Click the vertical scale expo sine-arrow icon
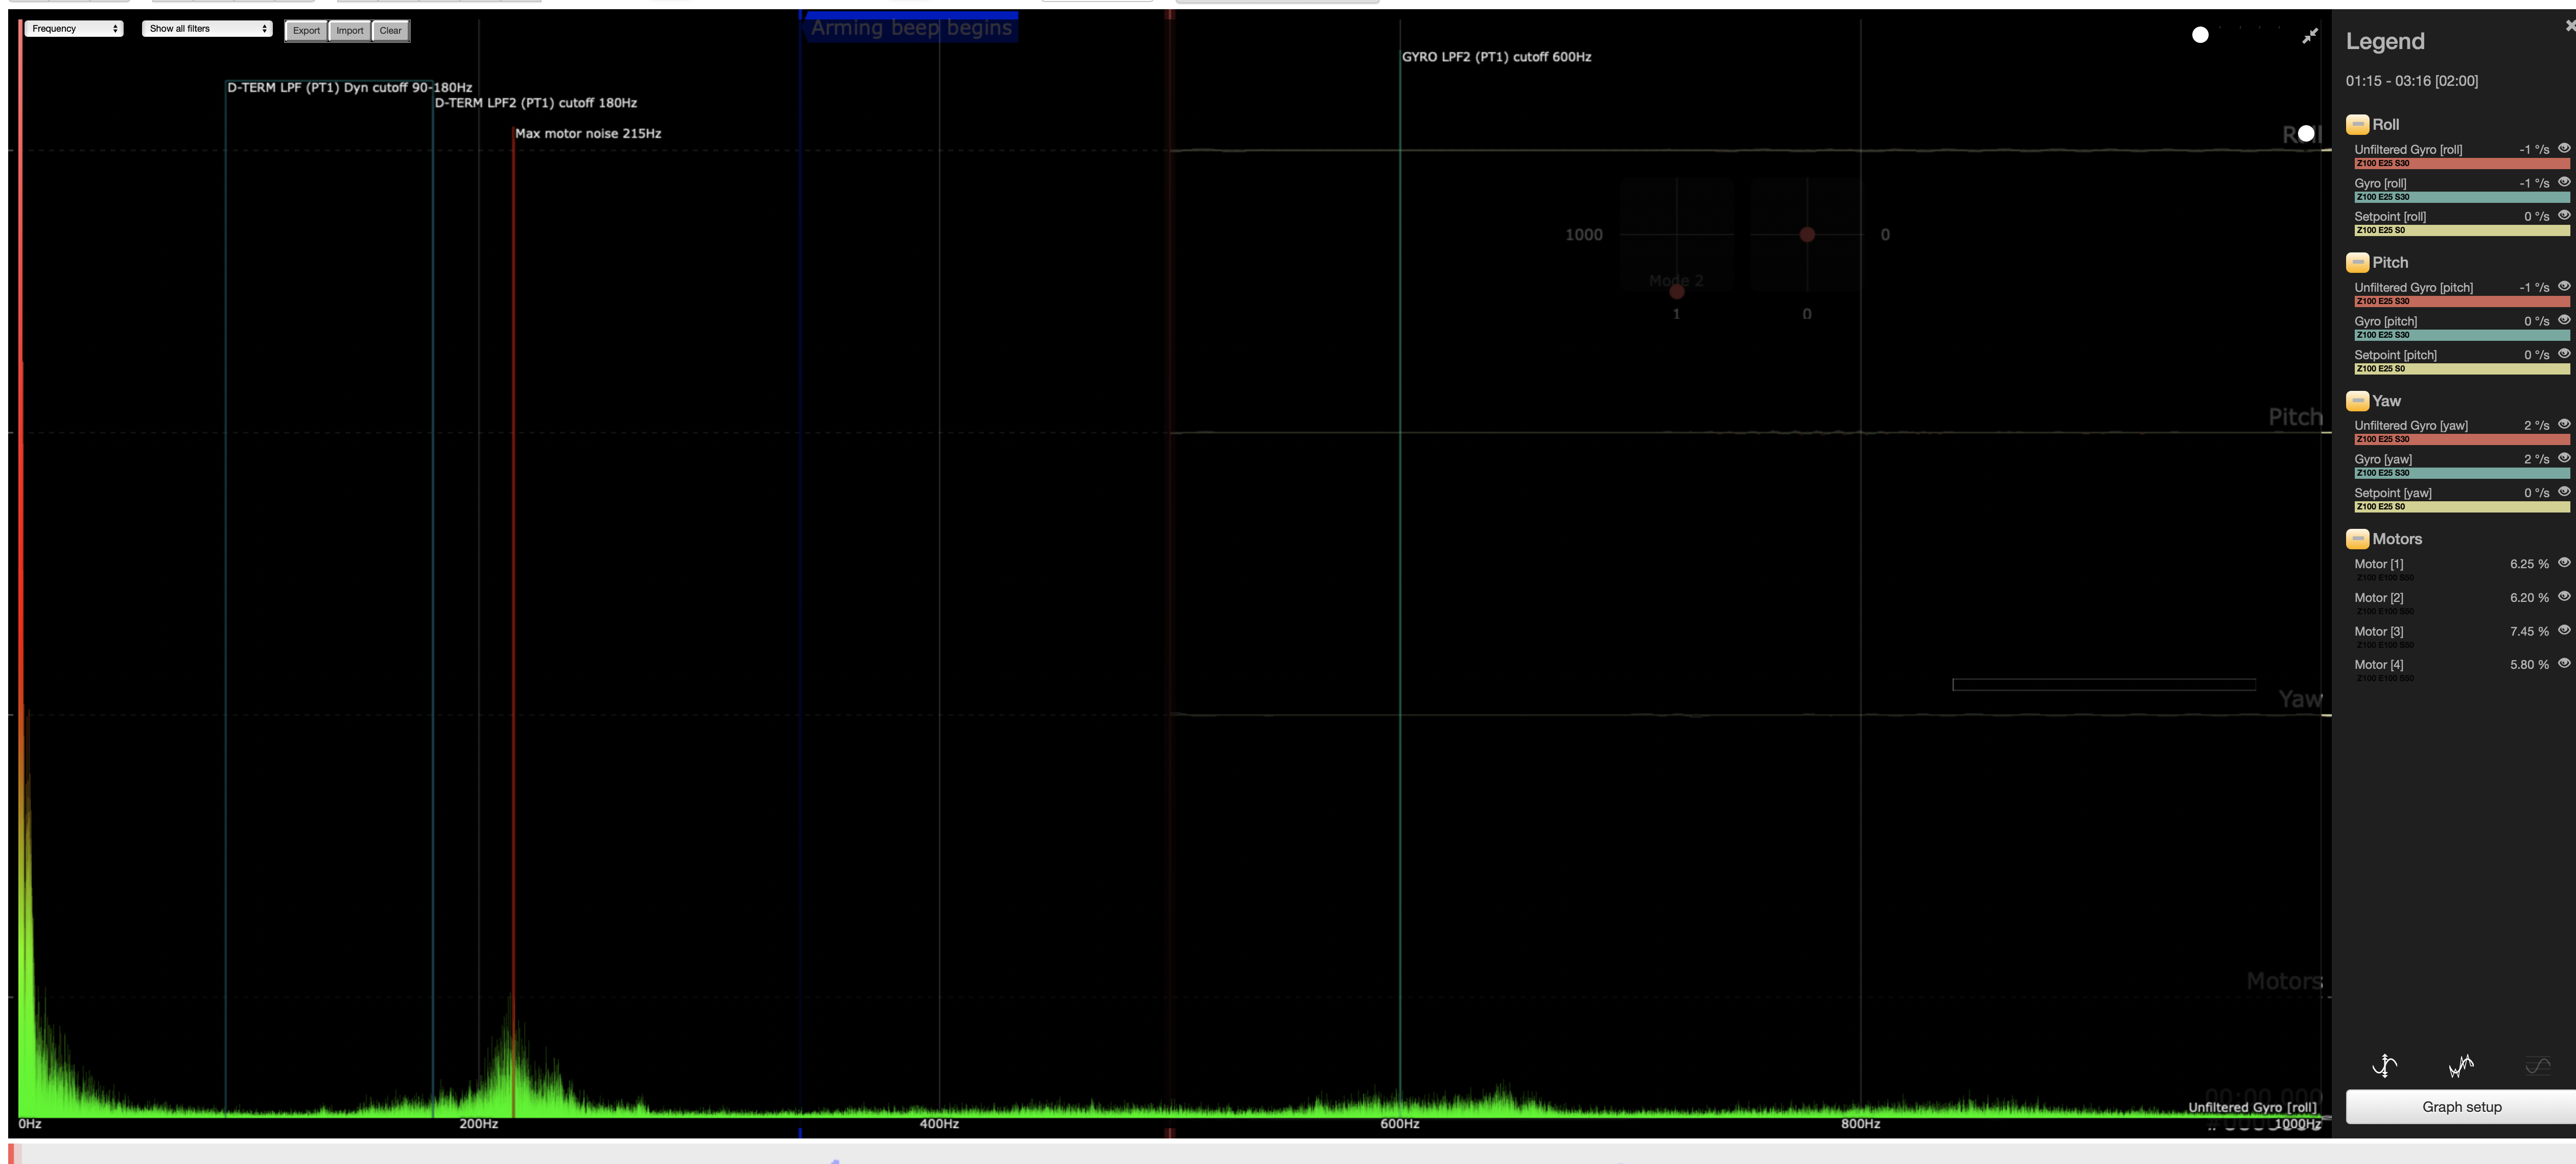This screenshot has width=2576, height=1164. point(2385,1066)
